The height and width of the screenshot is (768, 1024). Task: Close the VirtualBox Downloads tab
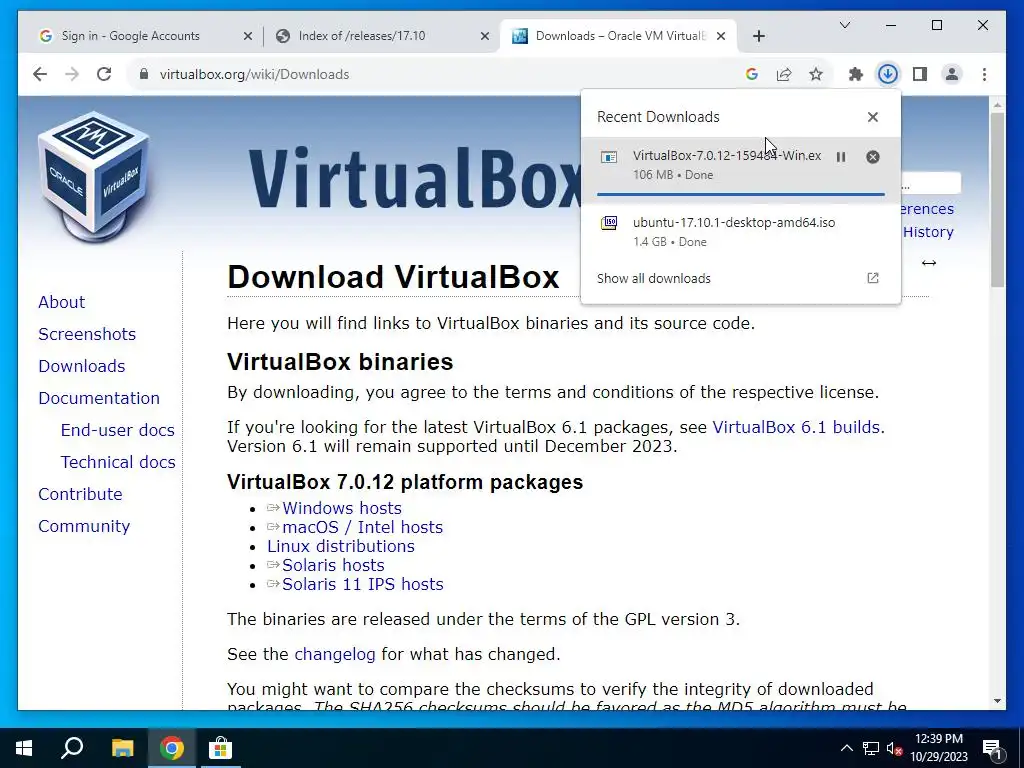point(721,36)
